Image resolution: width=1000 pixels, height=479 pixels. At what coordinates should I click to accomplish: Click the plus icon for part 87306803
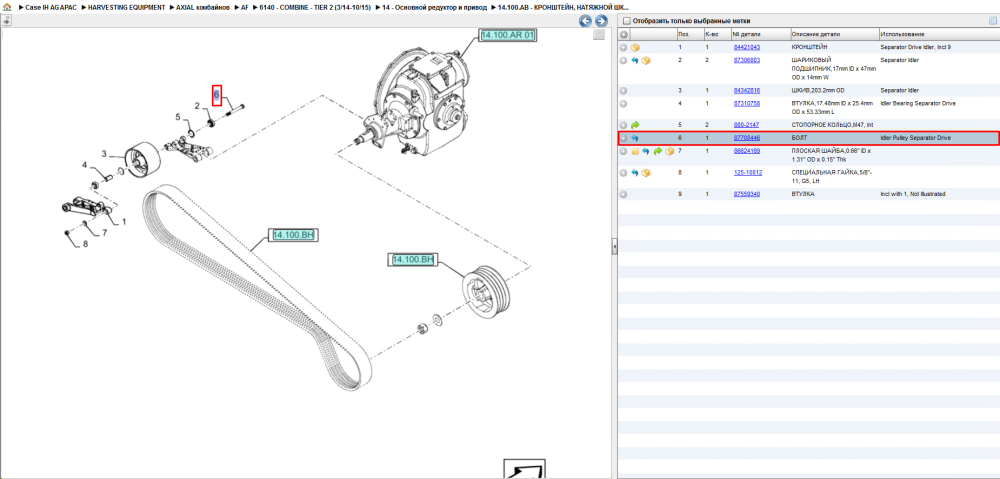624,60
